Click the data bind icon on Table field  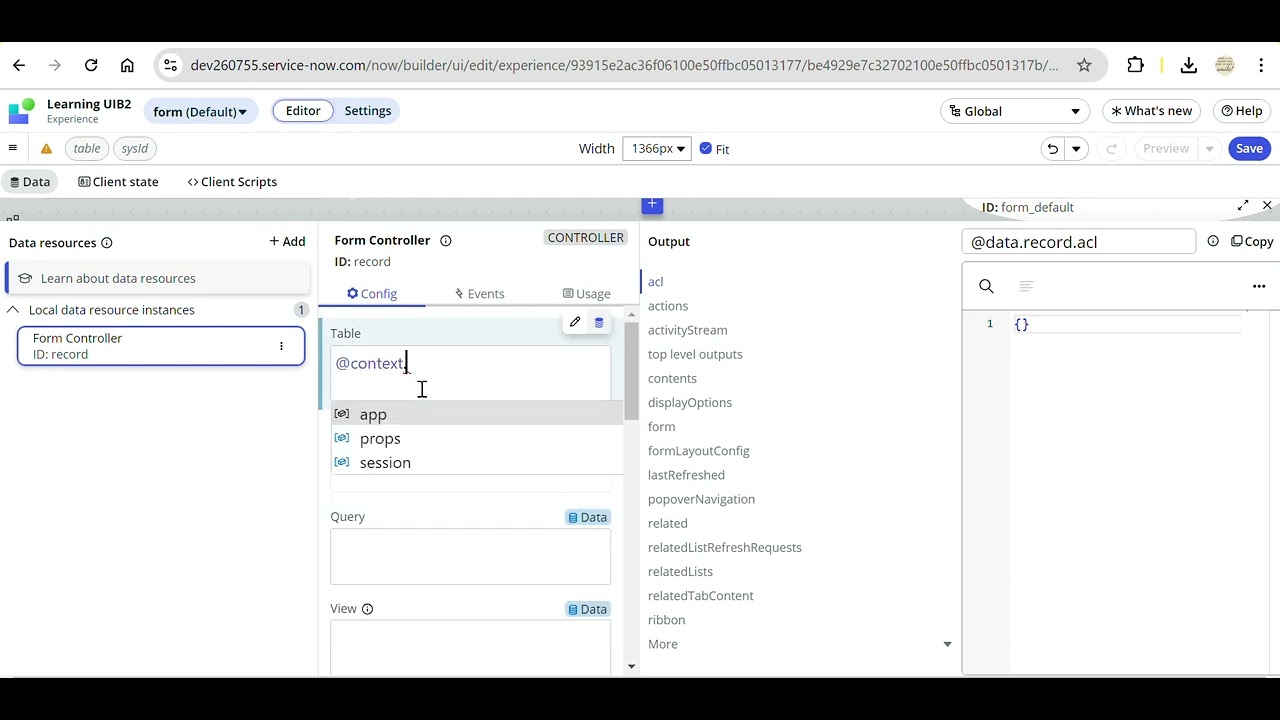click(599, 322)
